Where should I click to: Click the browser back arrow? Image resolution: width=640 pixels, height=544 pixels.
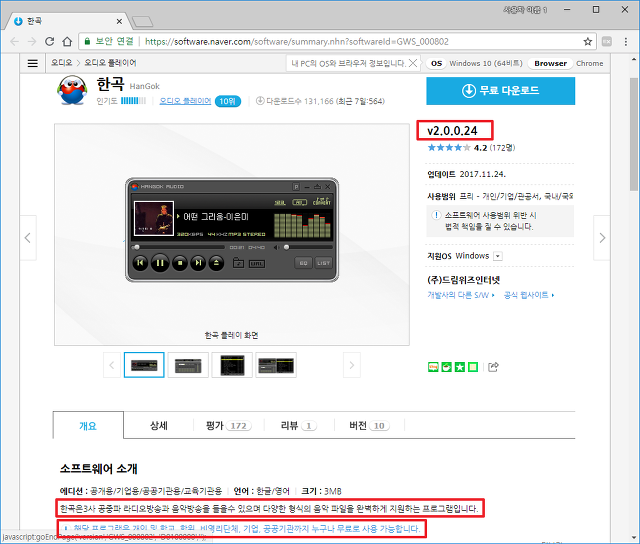[14, 42]
